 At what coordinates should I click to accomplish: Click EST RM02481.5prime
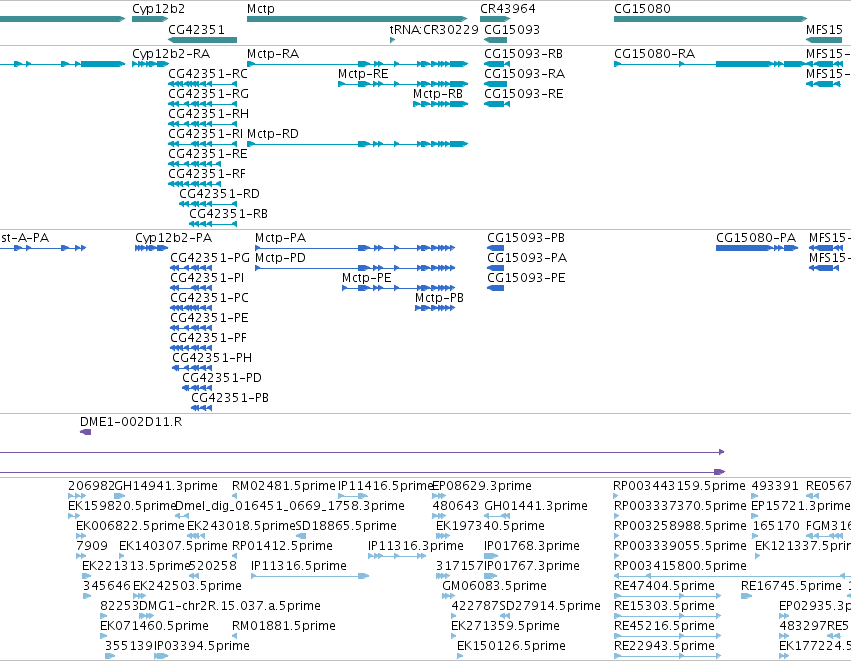click(284, 486)
